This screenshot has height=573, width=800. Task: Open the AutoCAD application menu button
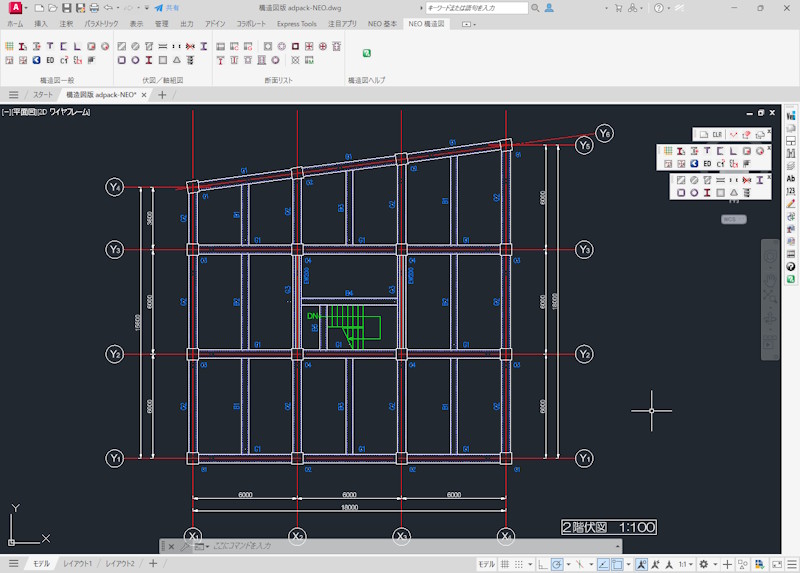click(15, 8)
